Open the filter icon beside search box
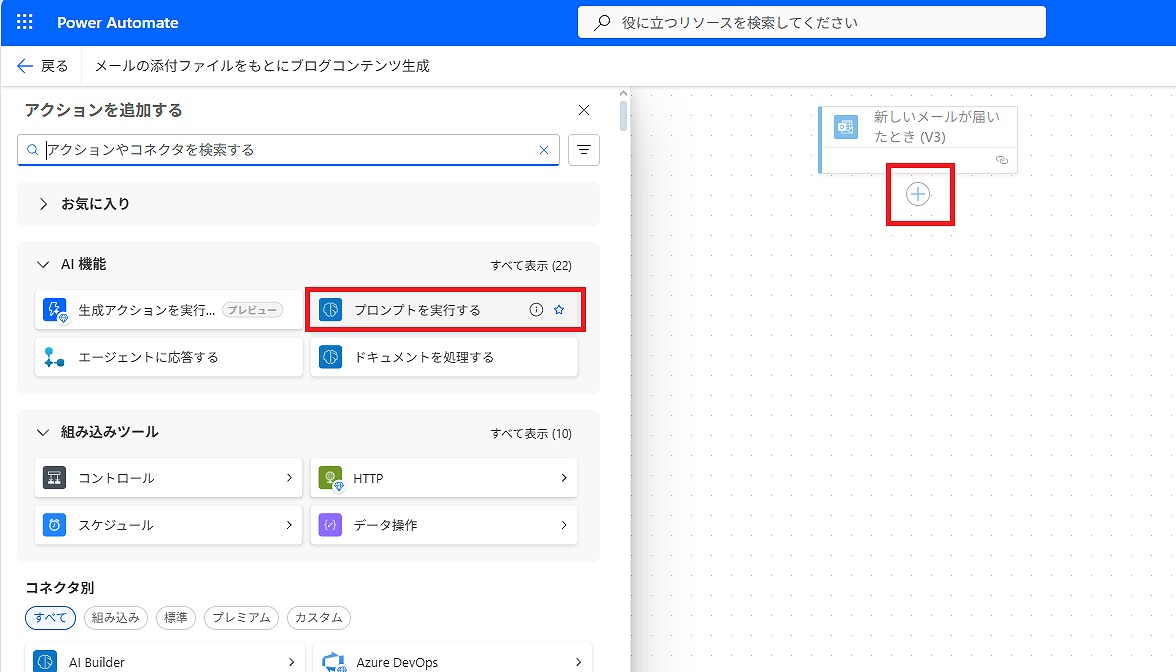The image size is (1176, 672). [584, 150]
